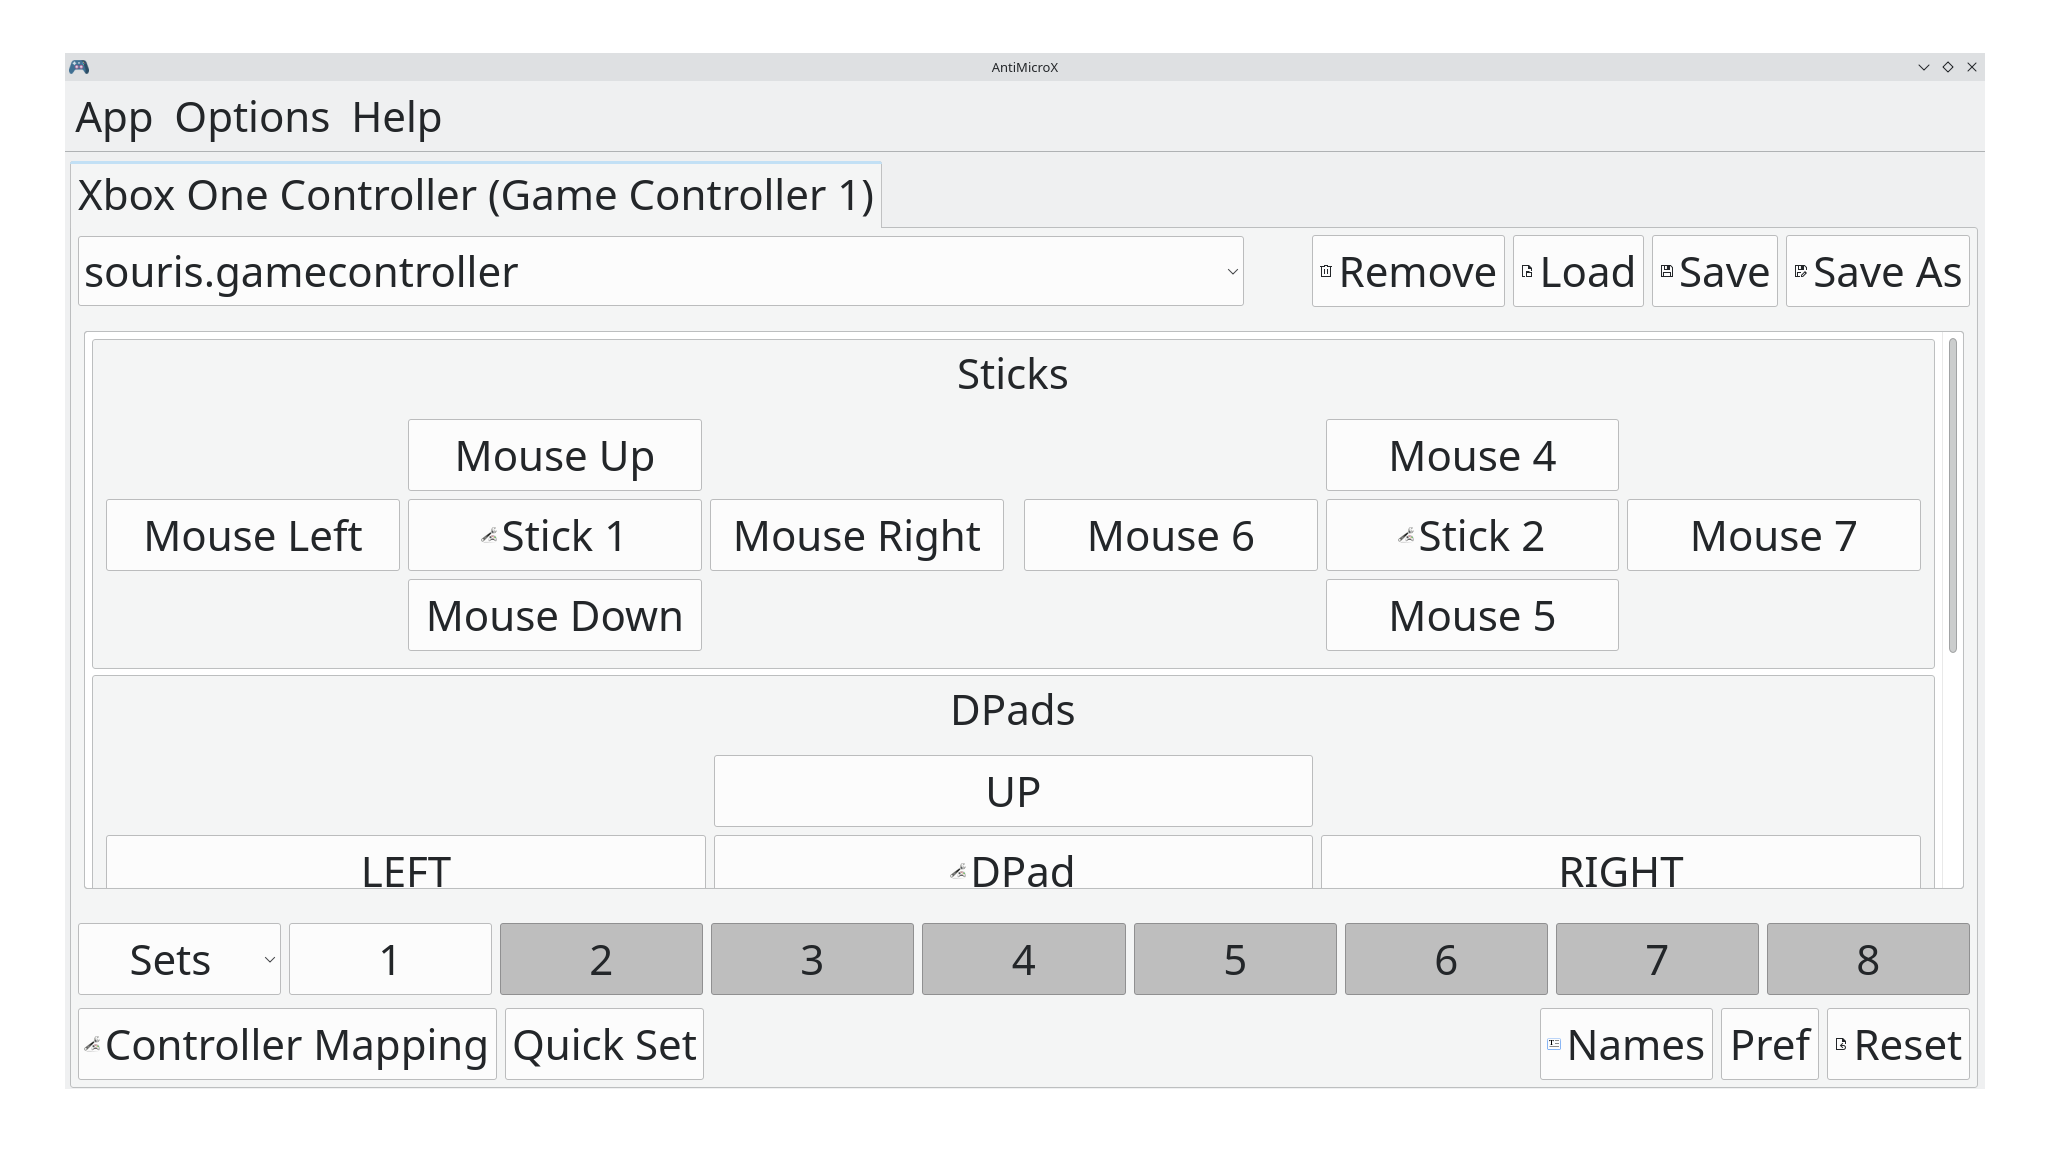Open DPad settings via wrench icon
This screenshot has width=2050, height=1166.
[x=958, y=872]
